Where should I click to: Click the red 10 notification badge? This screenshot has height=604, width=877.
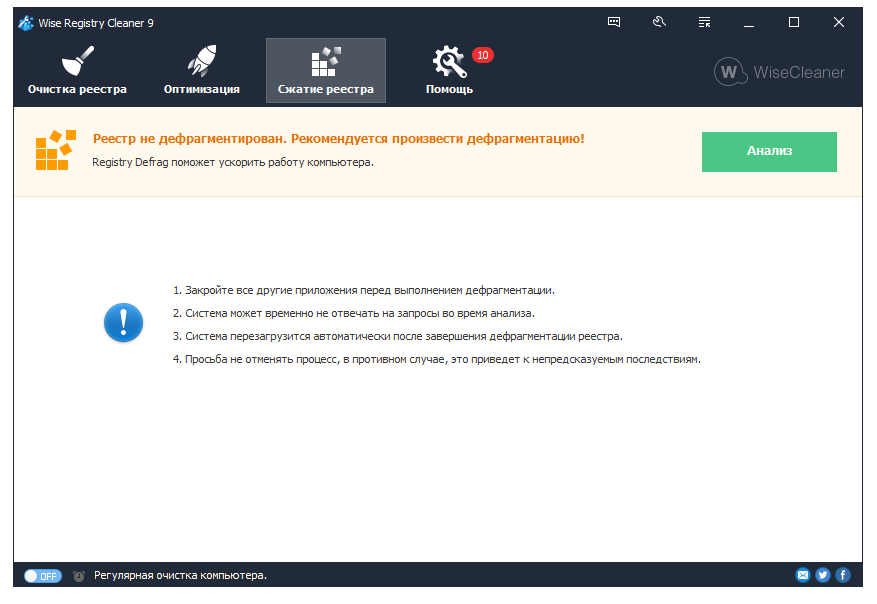tap(483, 55)
